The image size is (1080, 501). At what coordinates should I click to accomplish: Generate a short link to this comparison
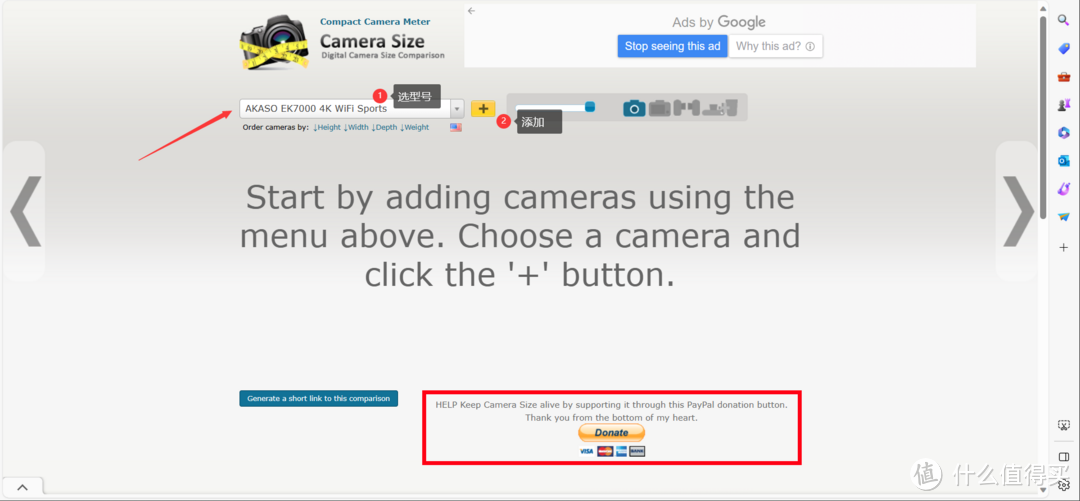318,398
